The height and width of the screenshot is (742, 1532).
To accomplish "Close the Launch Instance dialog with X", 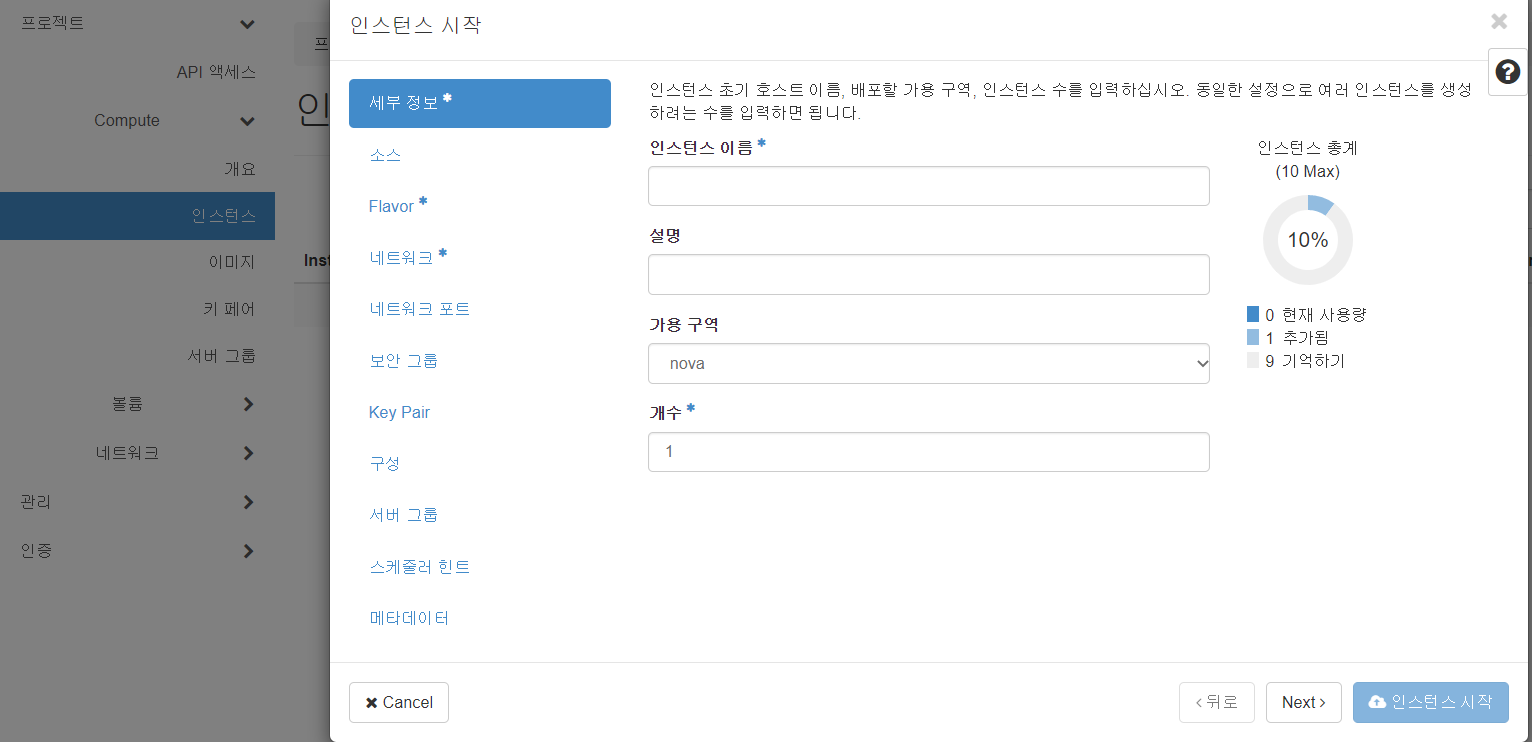I will 1499,21.
